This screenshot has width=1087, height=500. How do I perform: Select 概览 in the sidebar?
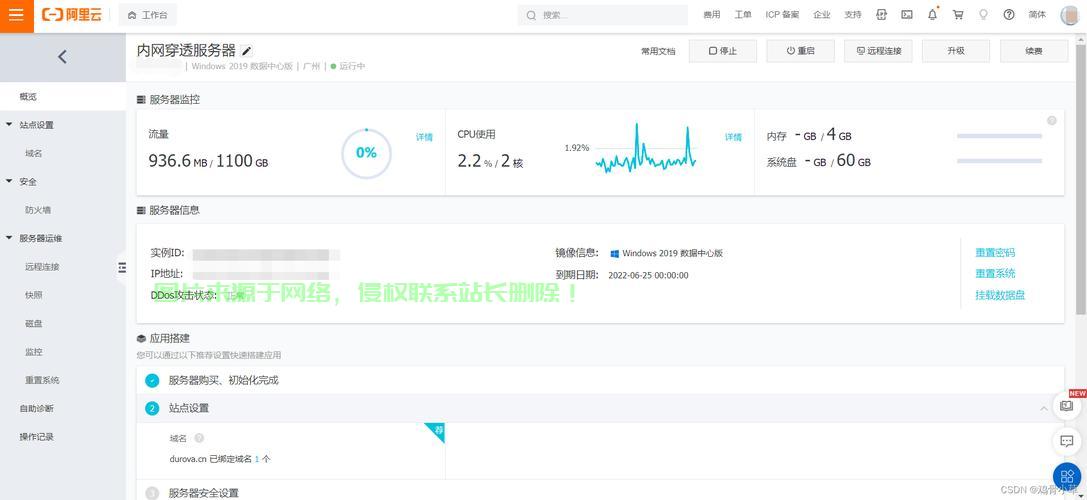pyautogui.click(x=63, y=97)
